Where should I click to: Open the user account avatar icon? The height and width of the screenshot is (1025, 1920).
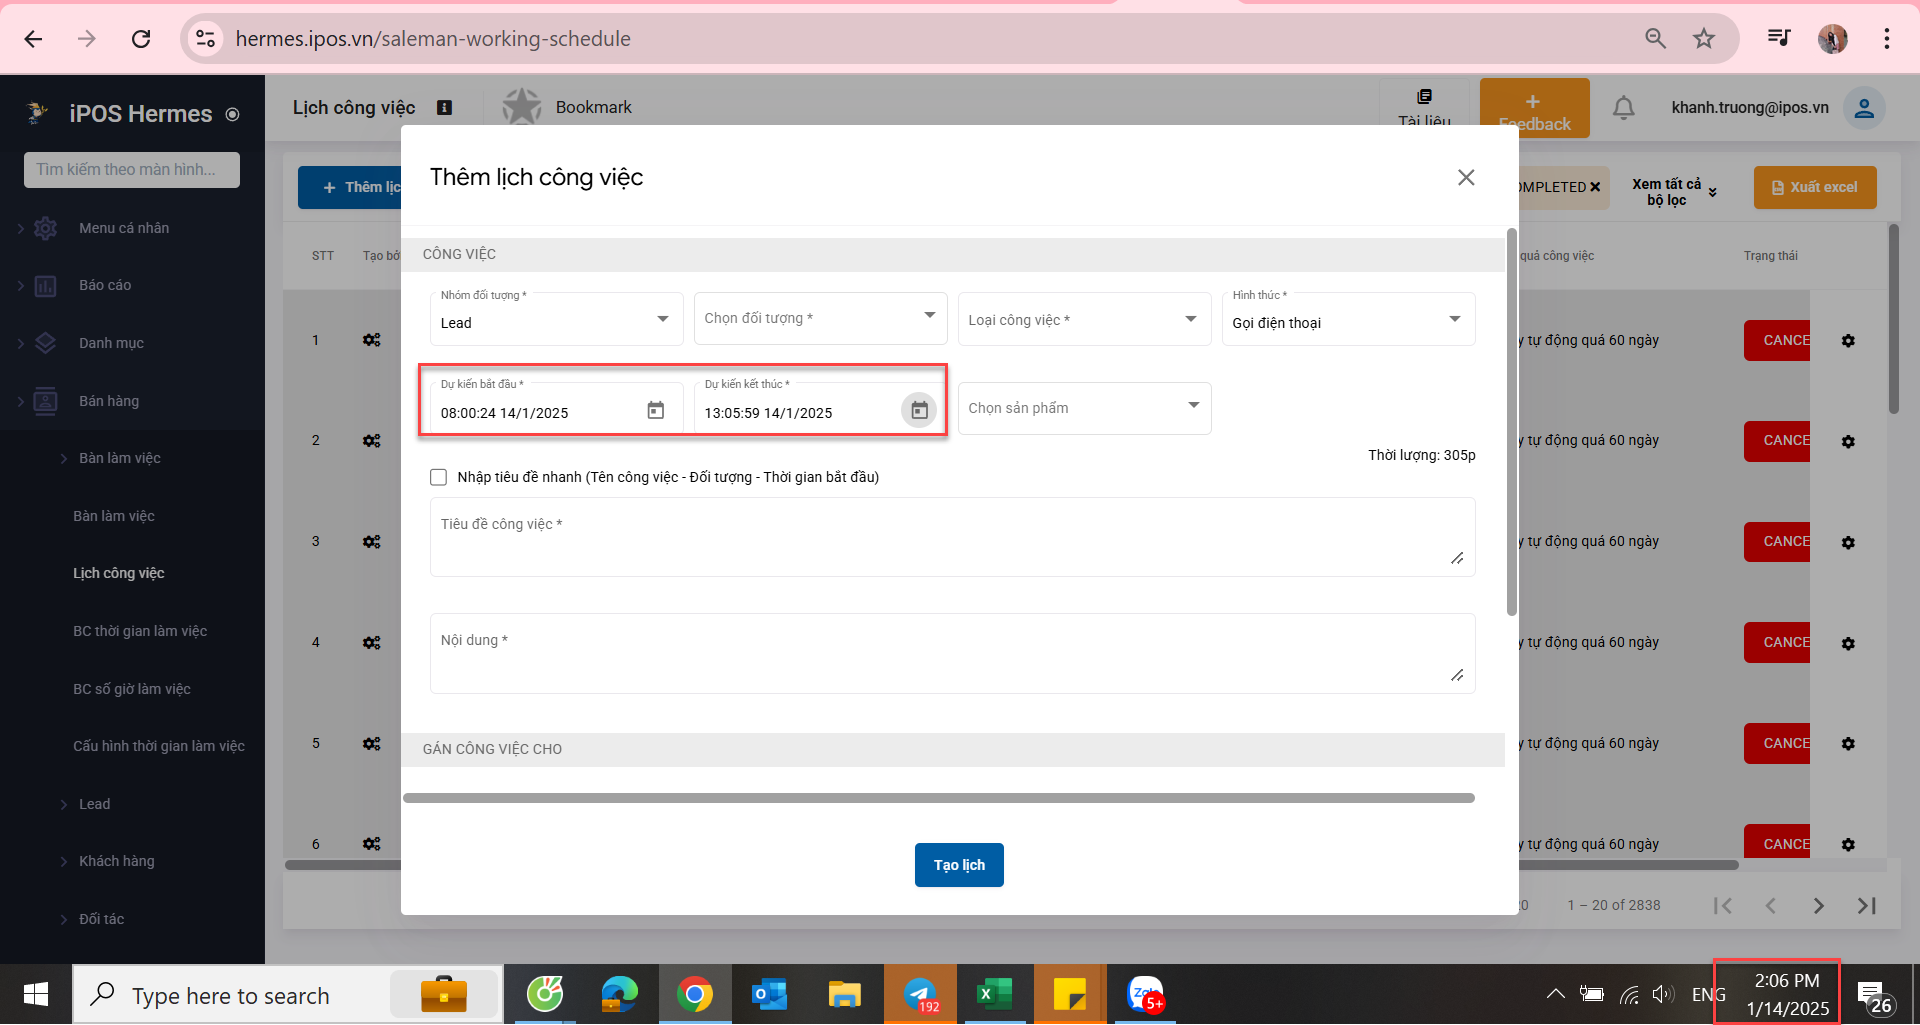tap(1864, 108)
